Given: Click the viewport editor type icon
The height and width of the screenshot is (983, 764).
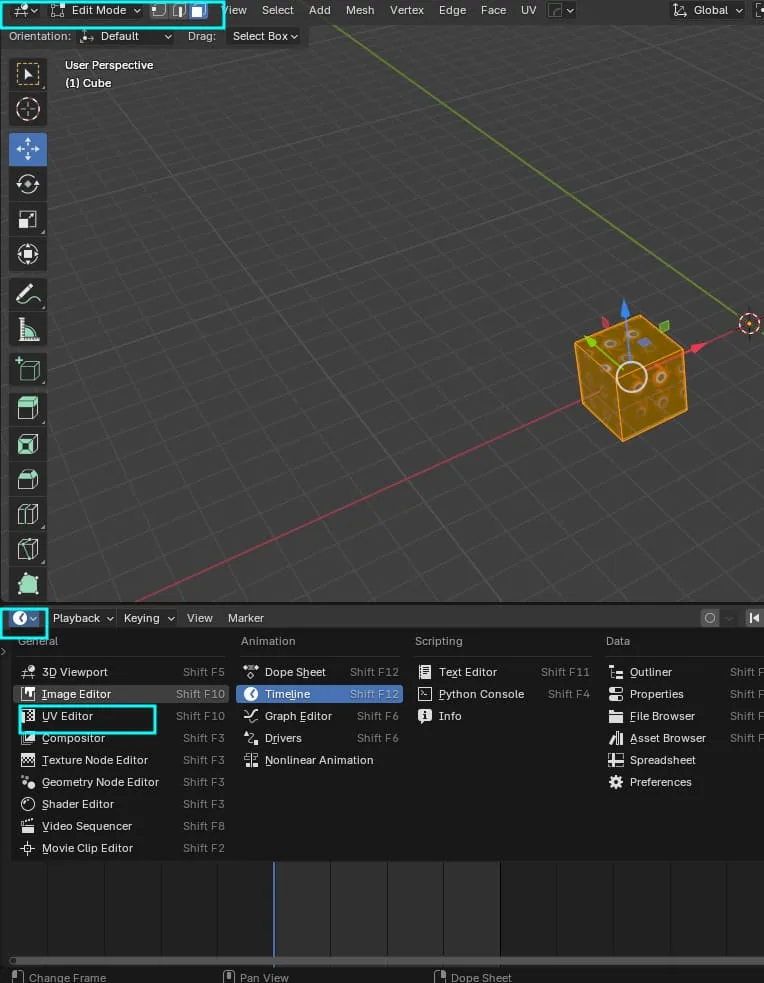Looking at the screenshot, I should pyautogui.click(x=25, y=11).
